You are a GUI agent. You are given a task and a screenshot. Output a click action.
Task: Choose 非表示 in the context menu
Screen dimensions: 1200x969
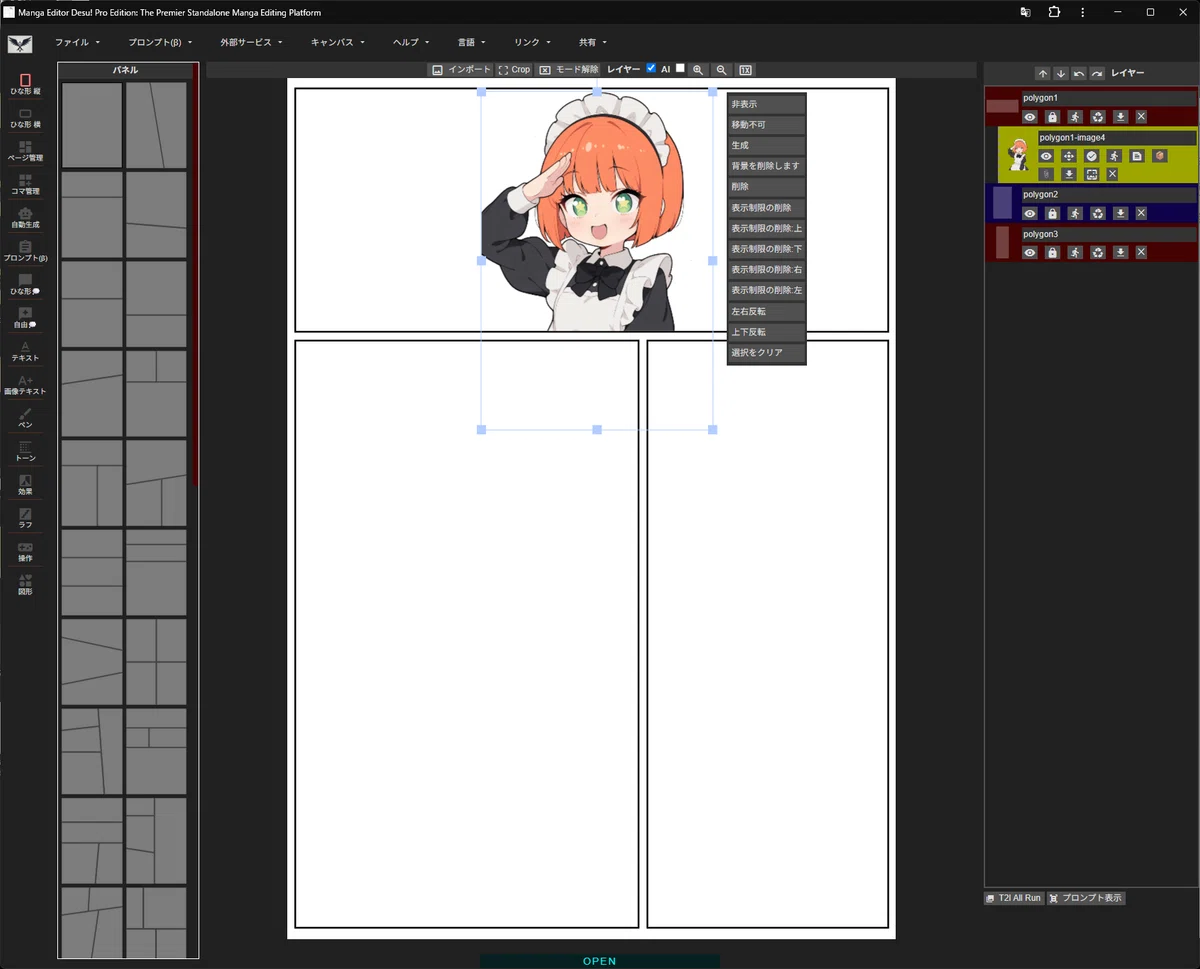(766, 104)
